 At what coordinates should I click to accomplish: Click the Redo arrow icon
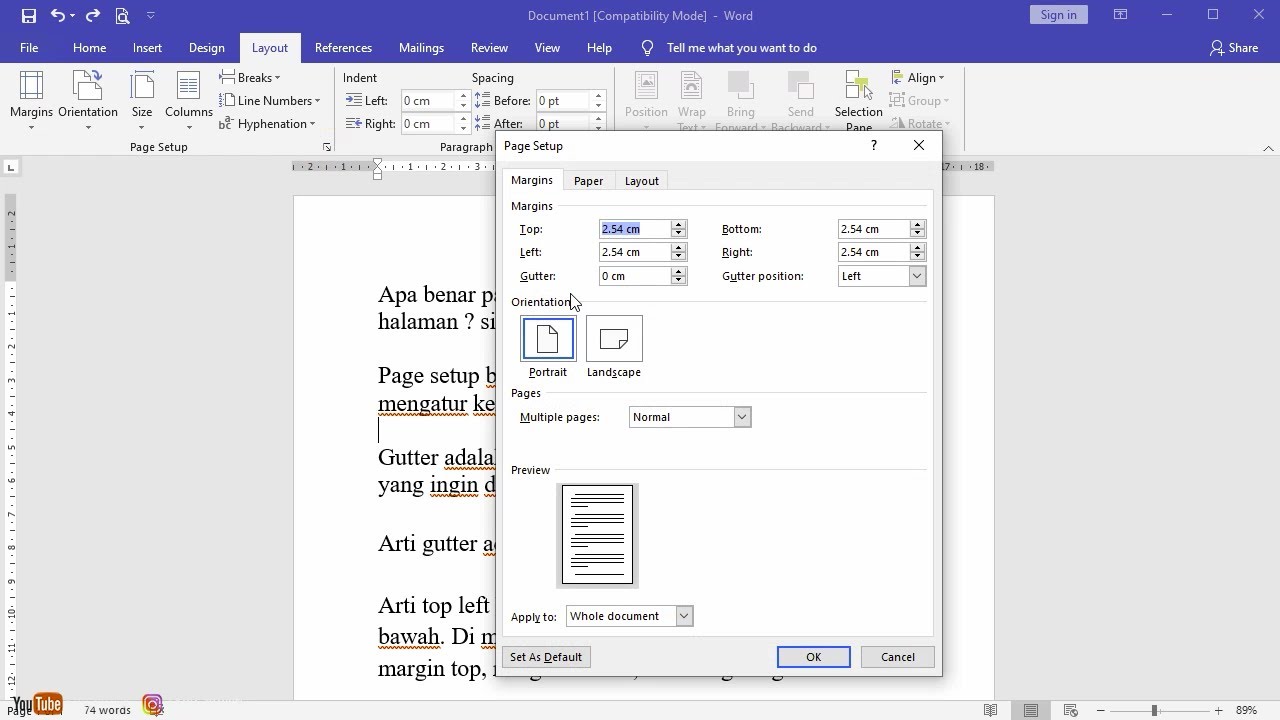(x=93, y=15)
